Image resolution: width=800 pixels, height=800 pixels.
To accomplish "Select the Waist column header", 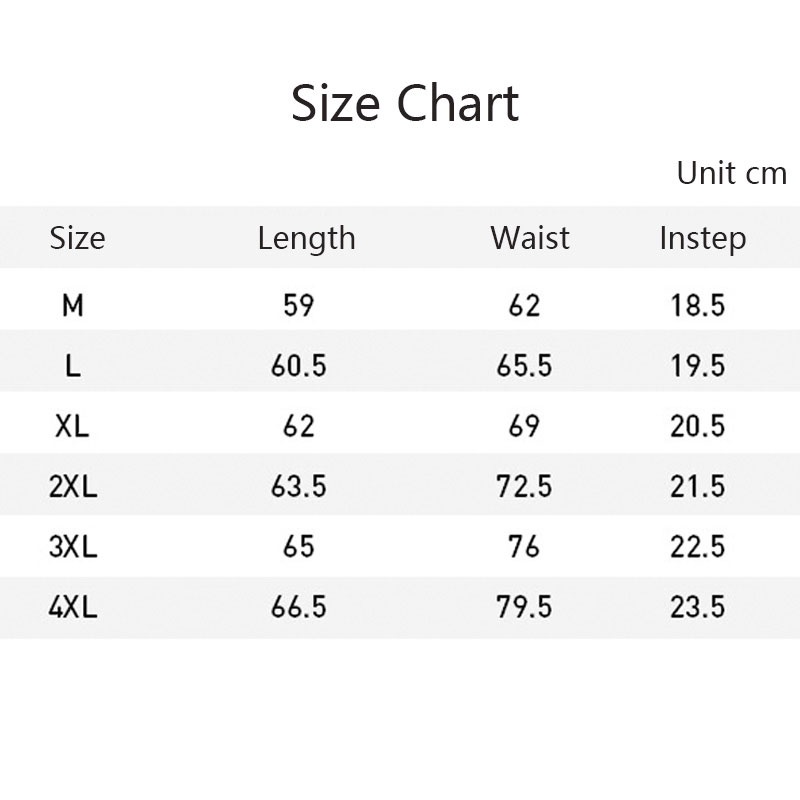I will click(529, 238).
